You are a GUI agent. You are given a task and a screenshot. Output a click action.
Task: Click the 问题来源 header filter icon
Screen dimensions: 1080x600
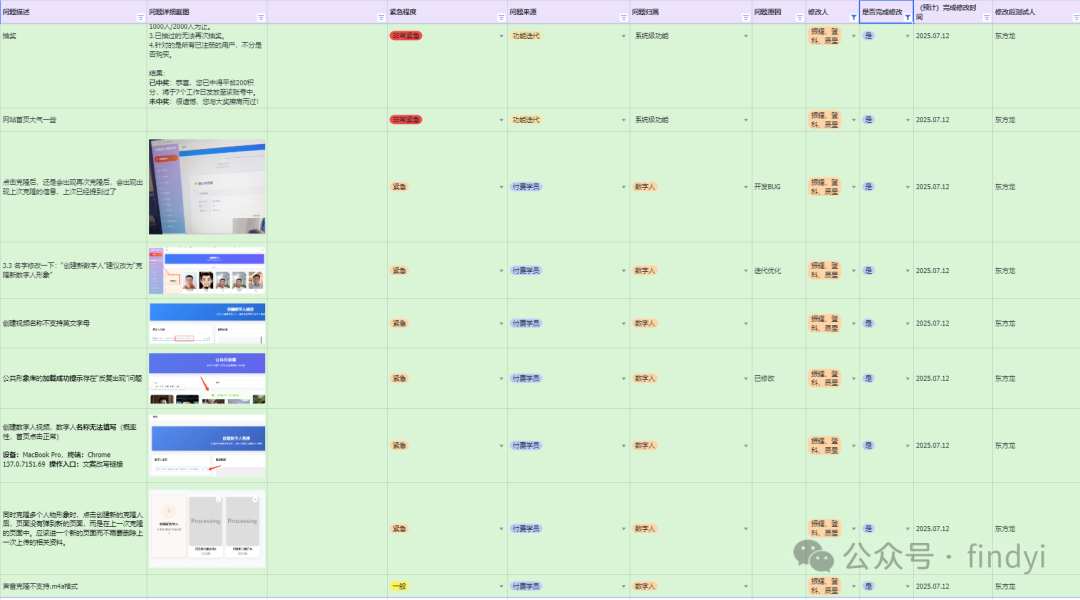click(623, 18)
